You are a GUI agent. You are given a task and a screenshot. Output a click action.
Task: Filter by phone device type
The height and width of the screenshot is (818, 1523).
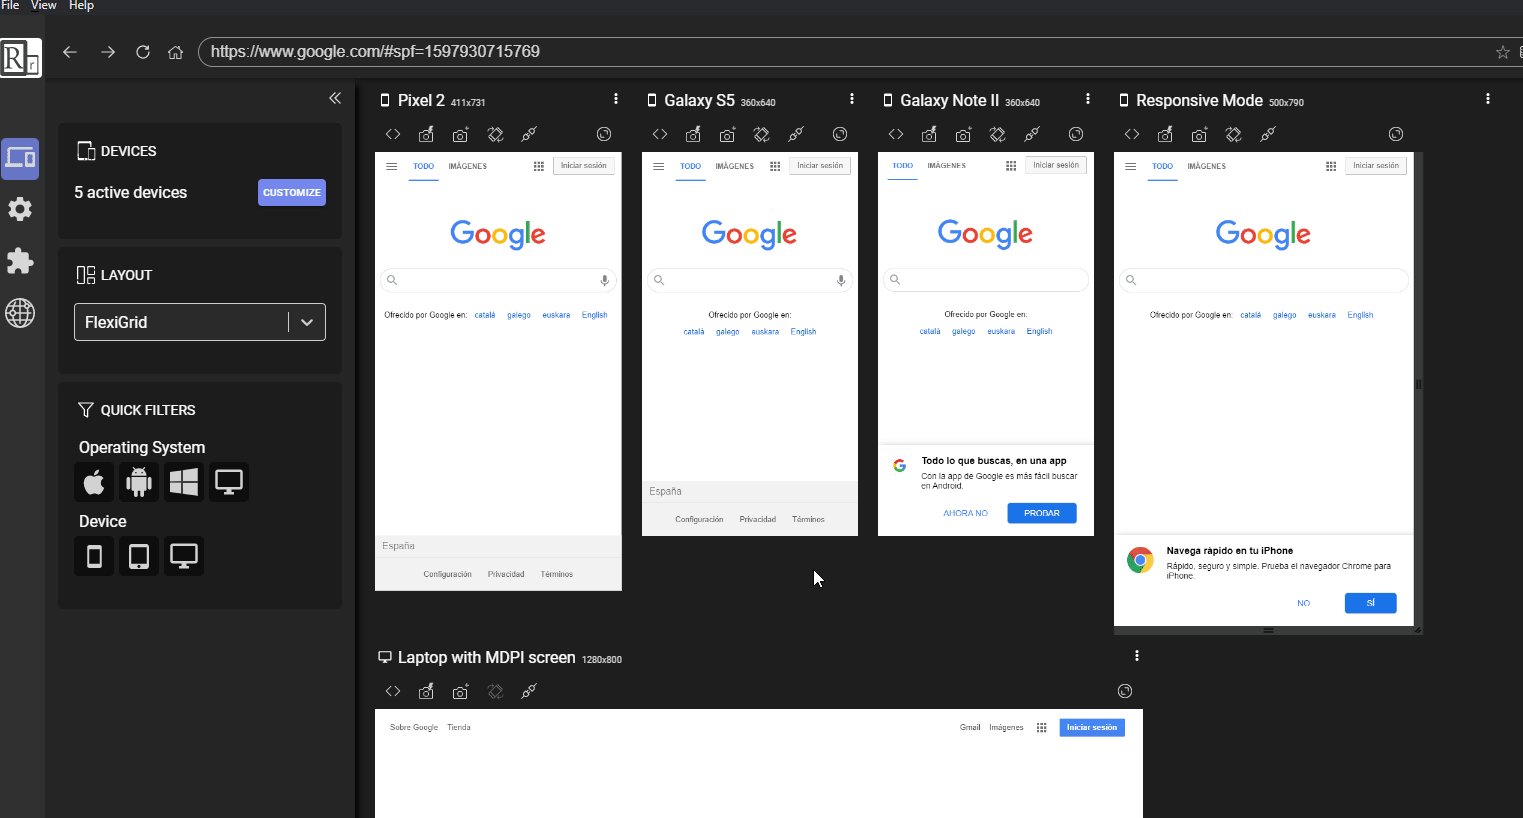[x=94, y=556]
